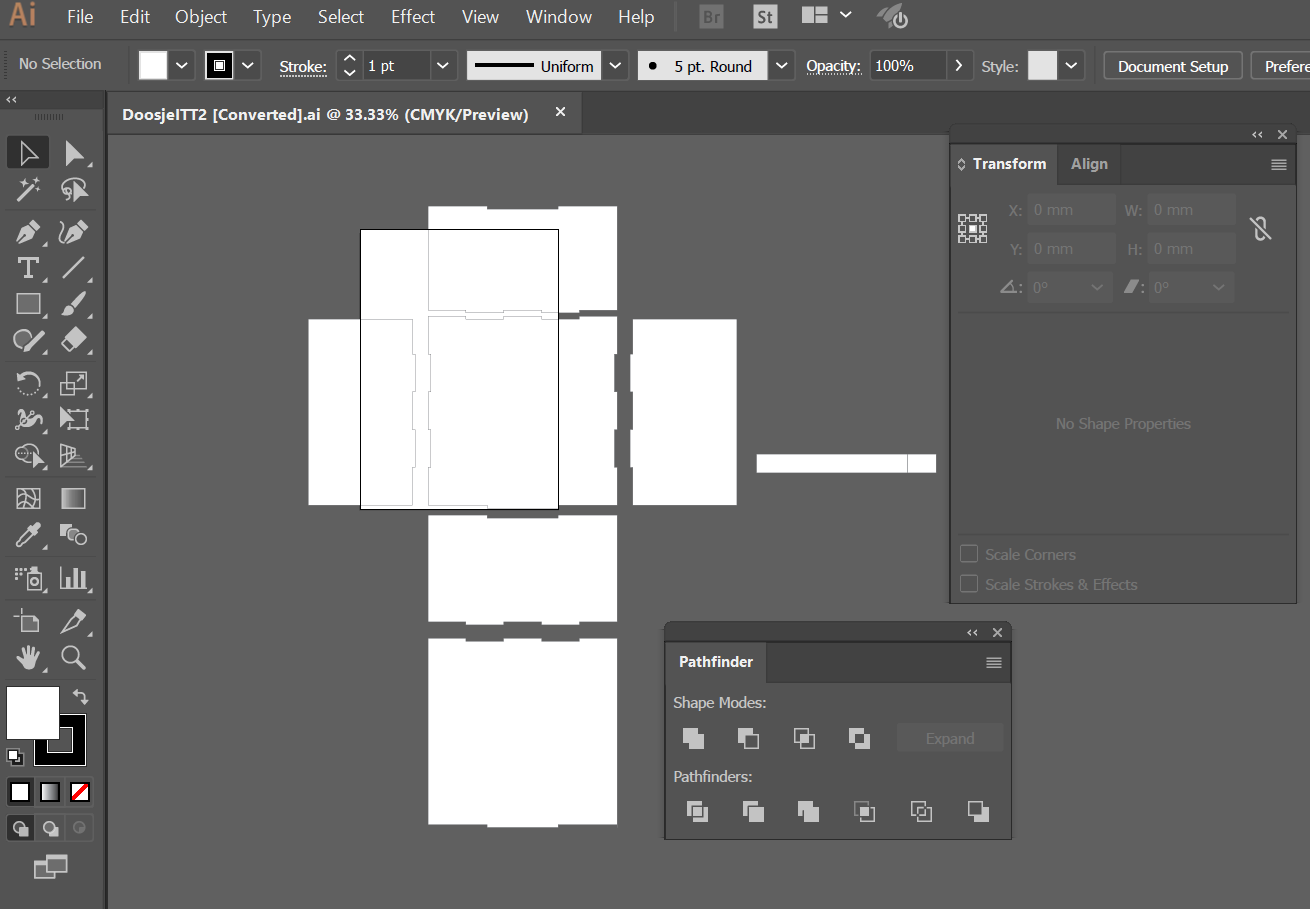1310x909 pixels.
Task: Click the Expand button in Pathfinder
Action: [x=950, y=739]
